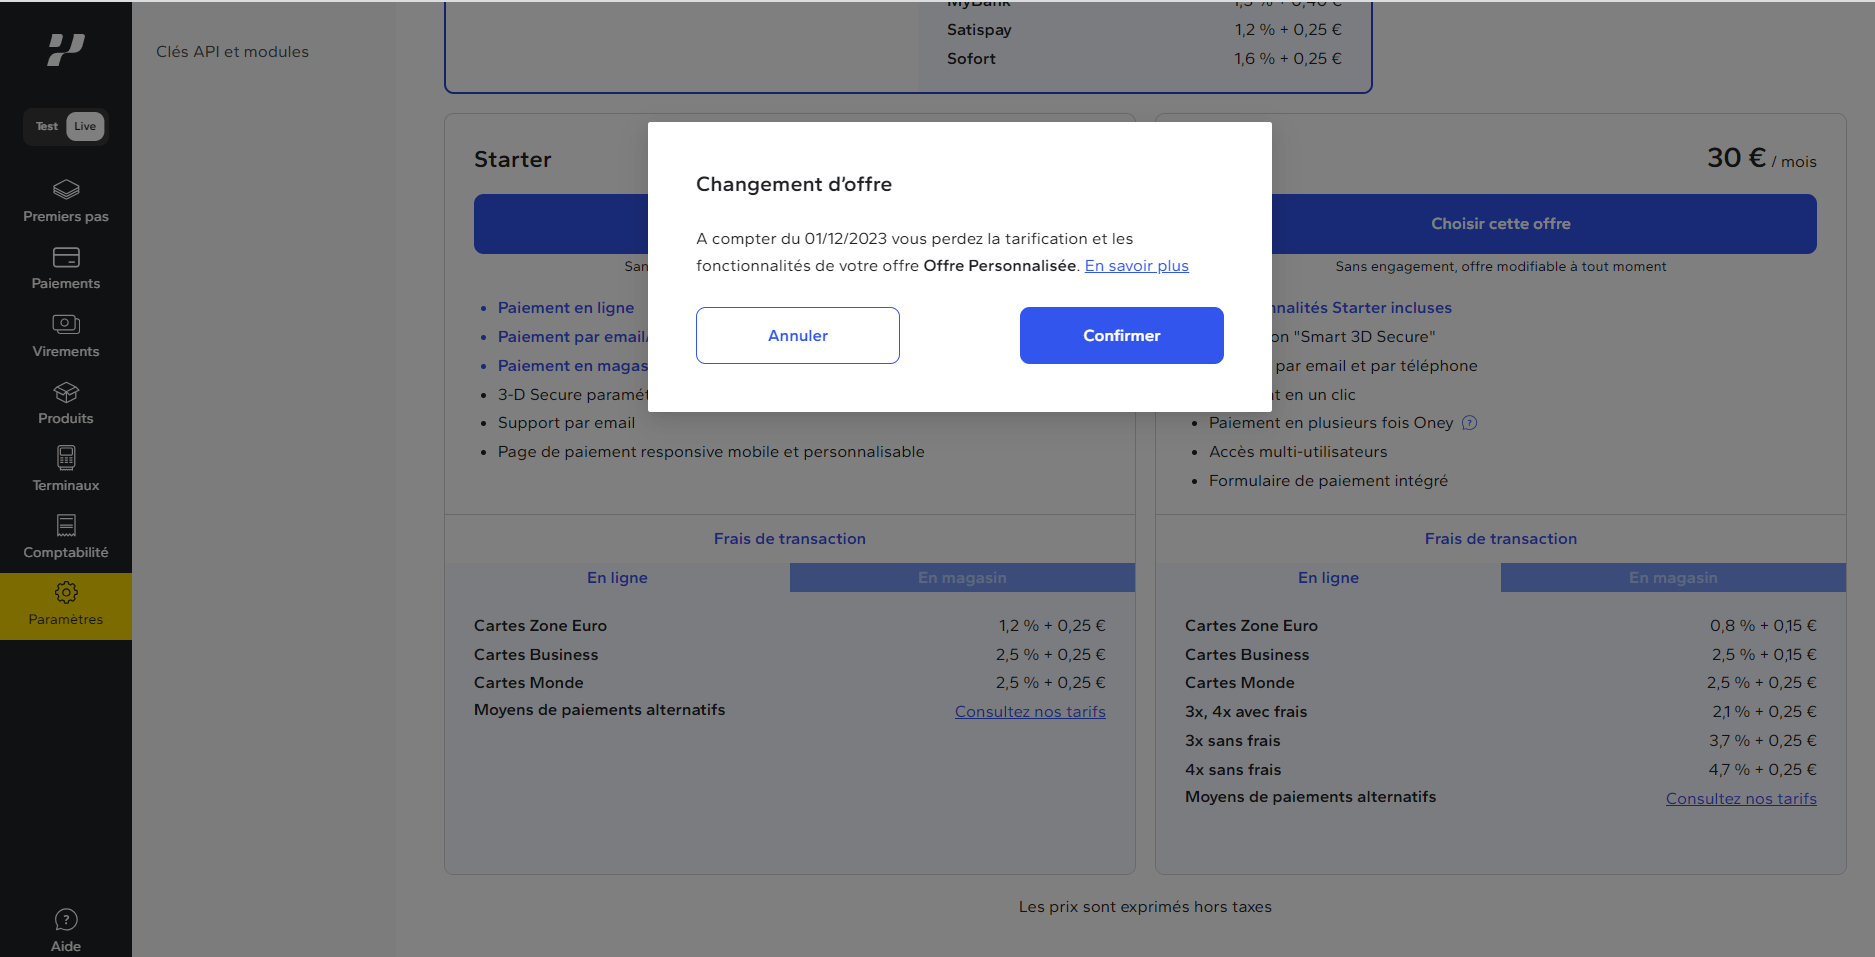The image size is (1875, 957).
Task: Confirm the offer change
Action: (x=1122, y=335)
